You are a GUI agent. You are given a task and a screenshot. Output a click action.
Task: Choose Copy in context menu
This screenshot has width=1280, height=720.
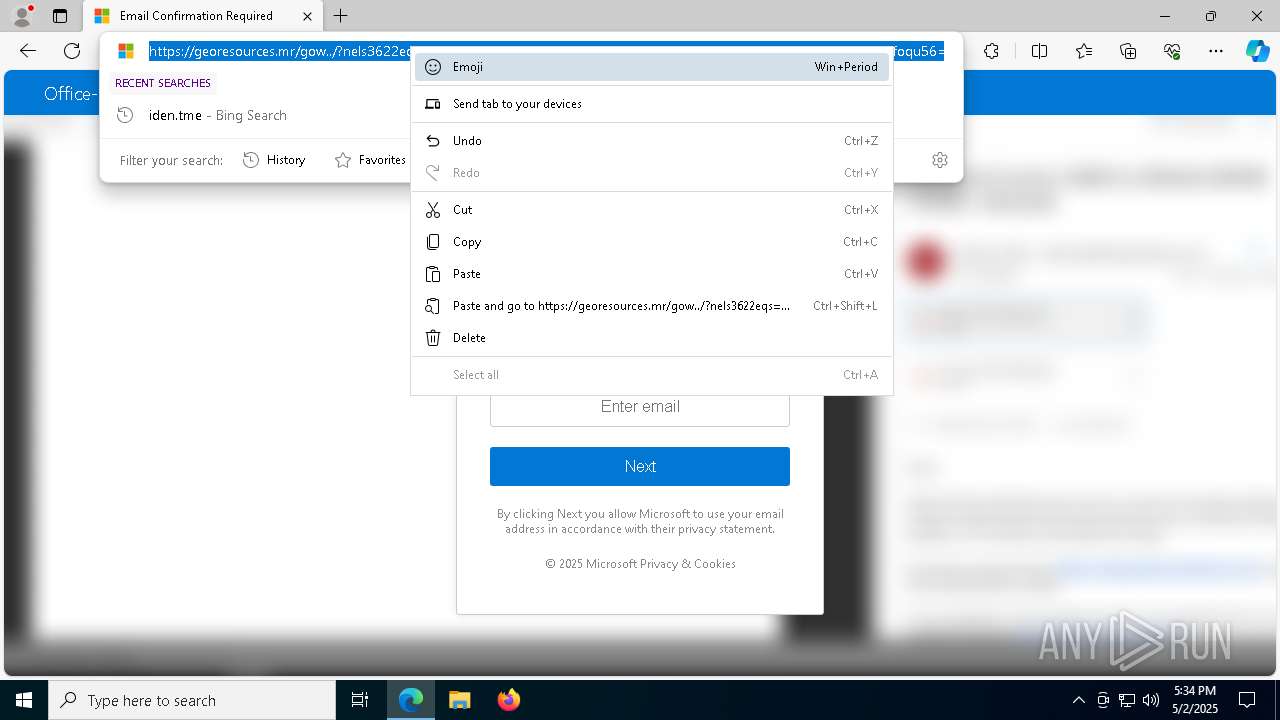click(652, 242)
